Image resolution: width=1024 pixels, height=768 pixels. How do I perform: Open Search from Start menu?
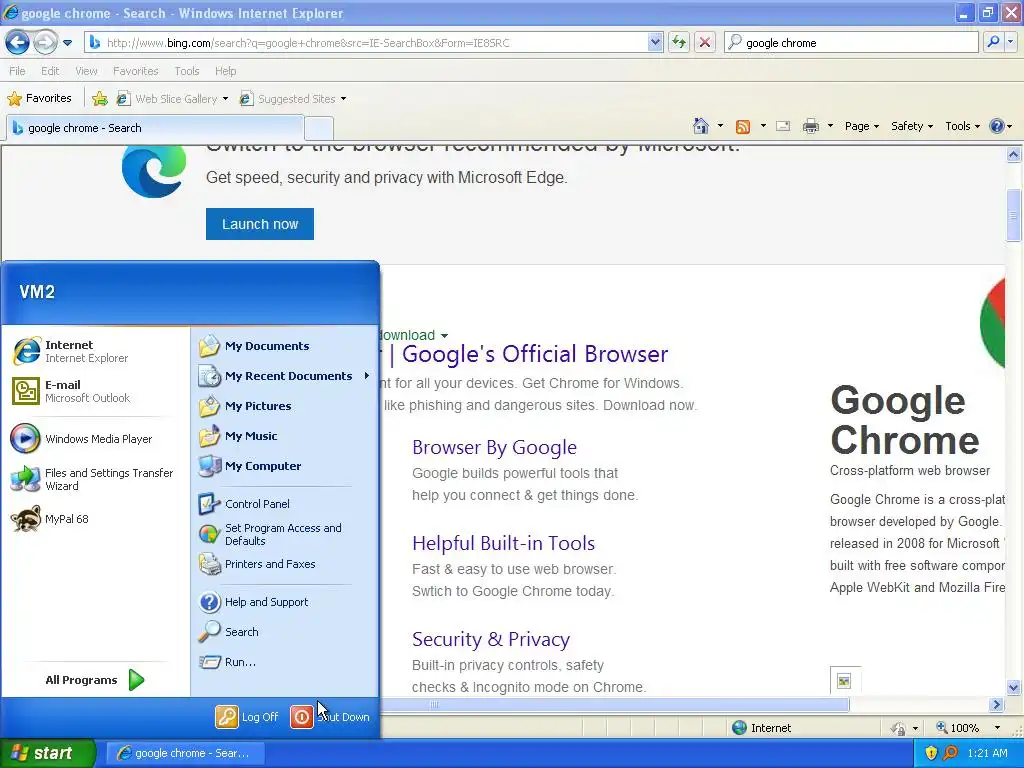tap(285, 632)
